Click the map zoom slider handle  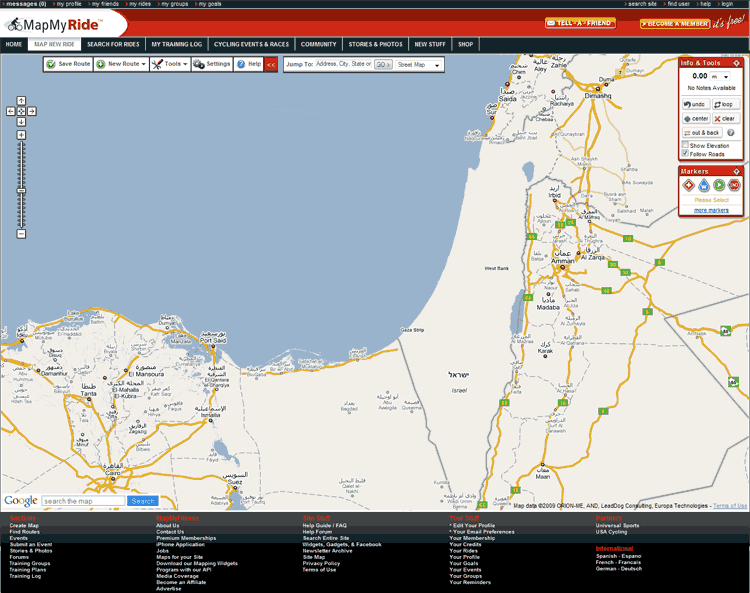point(21,191)
